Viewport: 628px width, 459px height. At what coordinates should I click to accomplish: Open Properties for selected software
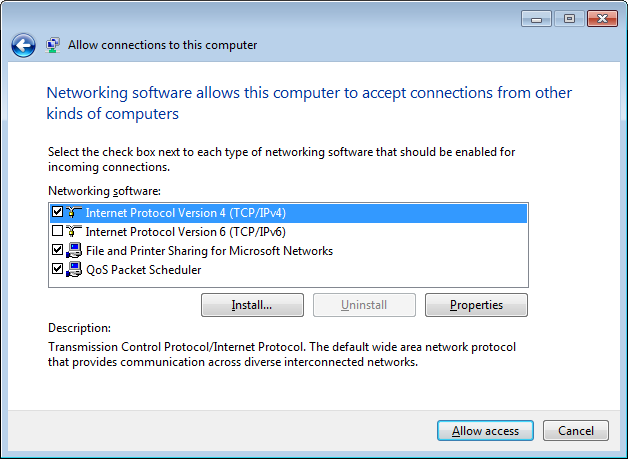tap(476, 305)
